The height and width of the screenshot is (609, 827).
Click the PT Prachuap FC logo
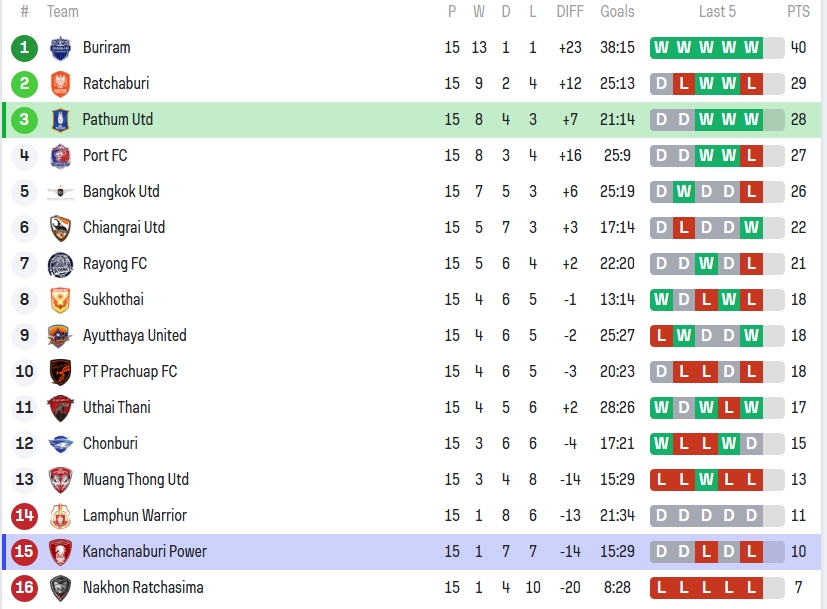pyautogui.click(x=60, y=372)
